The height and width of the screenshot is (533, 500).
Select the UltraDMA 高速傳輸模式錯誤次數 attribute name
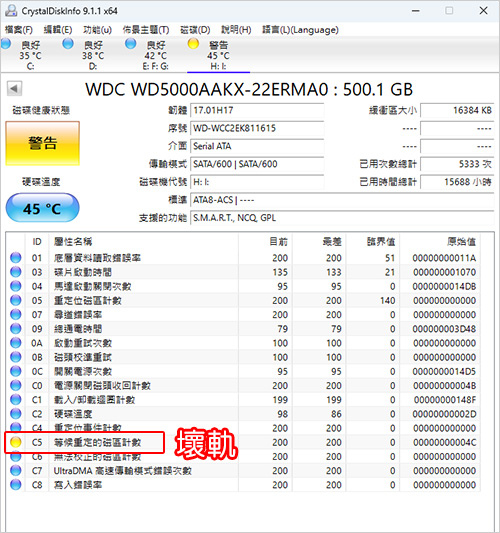(123, 471)
